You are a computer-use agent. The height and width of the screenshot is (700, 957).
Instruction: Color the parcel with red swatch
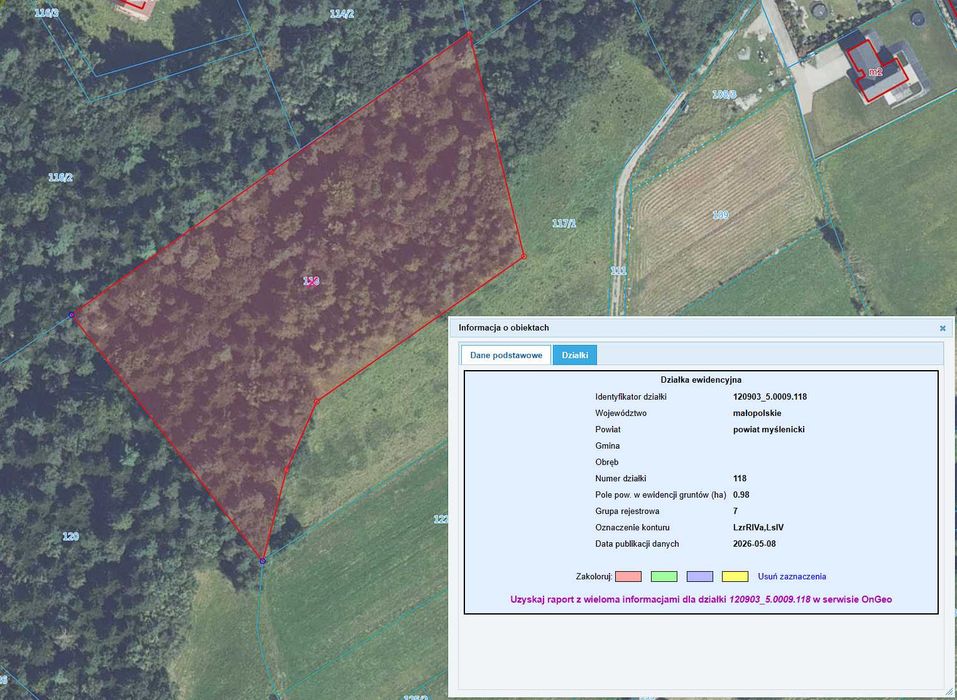click(628, 576)
